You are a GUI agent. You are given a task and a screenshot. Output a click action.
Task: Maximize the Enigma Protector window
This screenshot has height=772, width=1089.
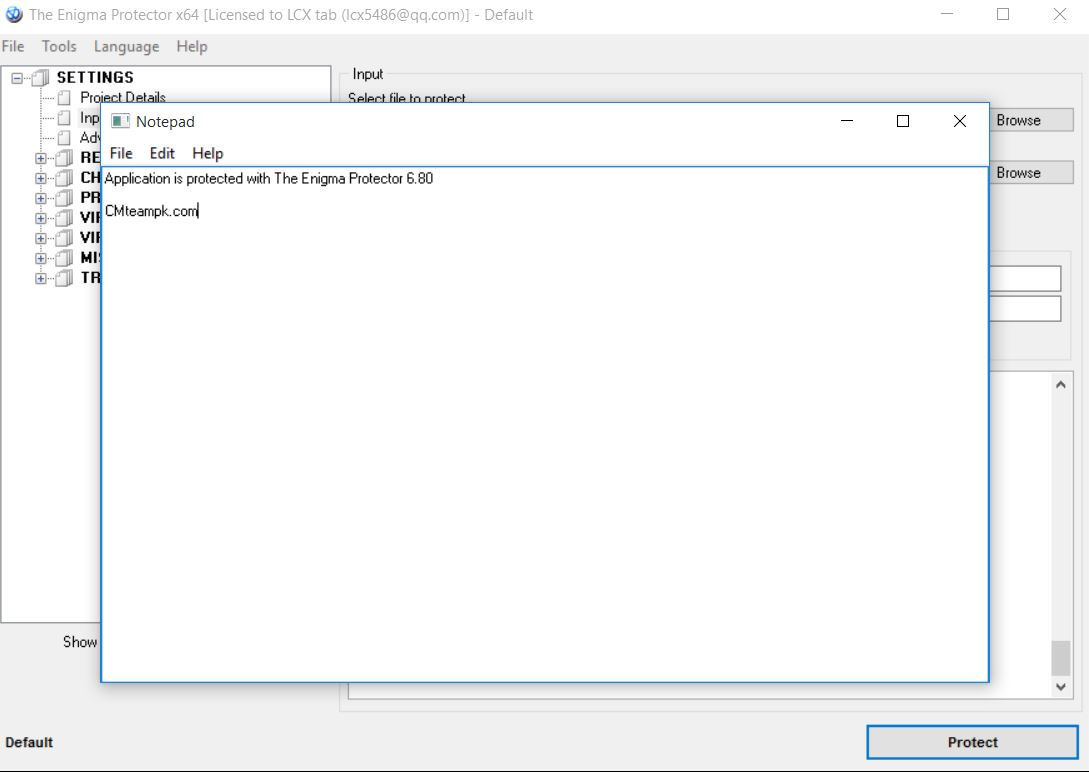1003,14
